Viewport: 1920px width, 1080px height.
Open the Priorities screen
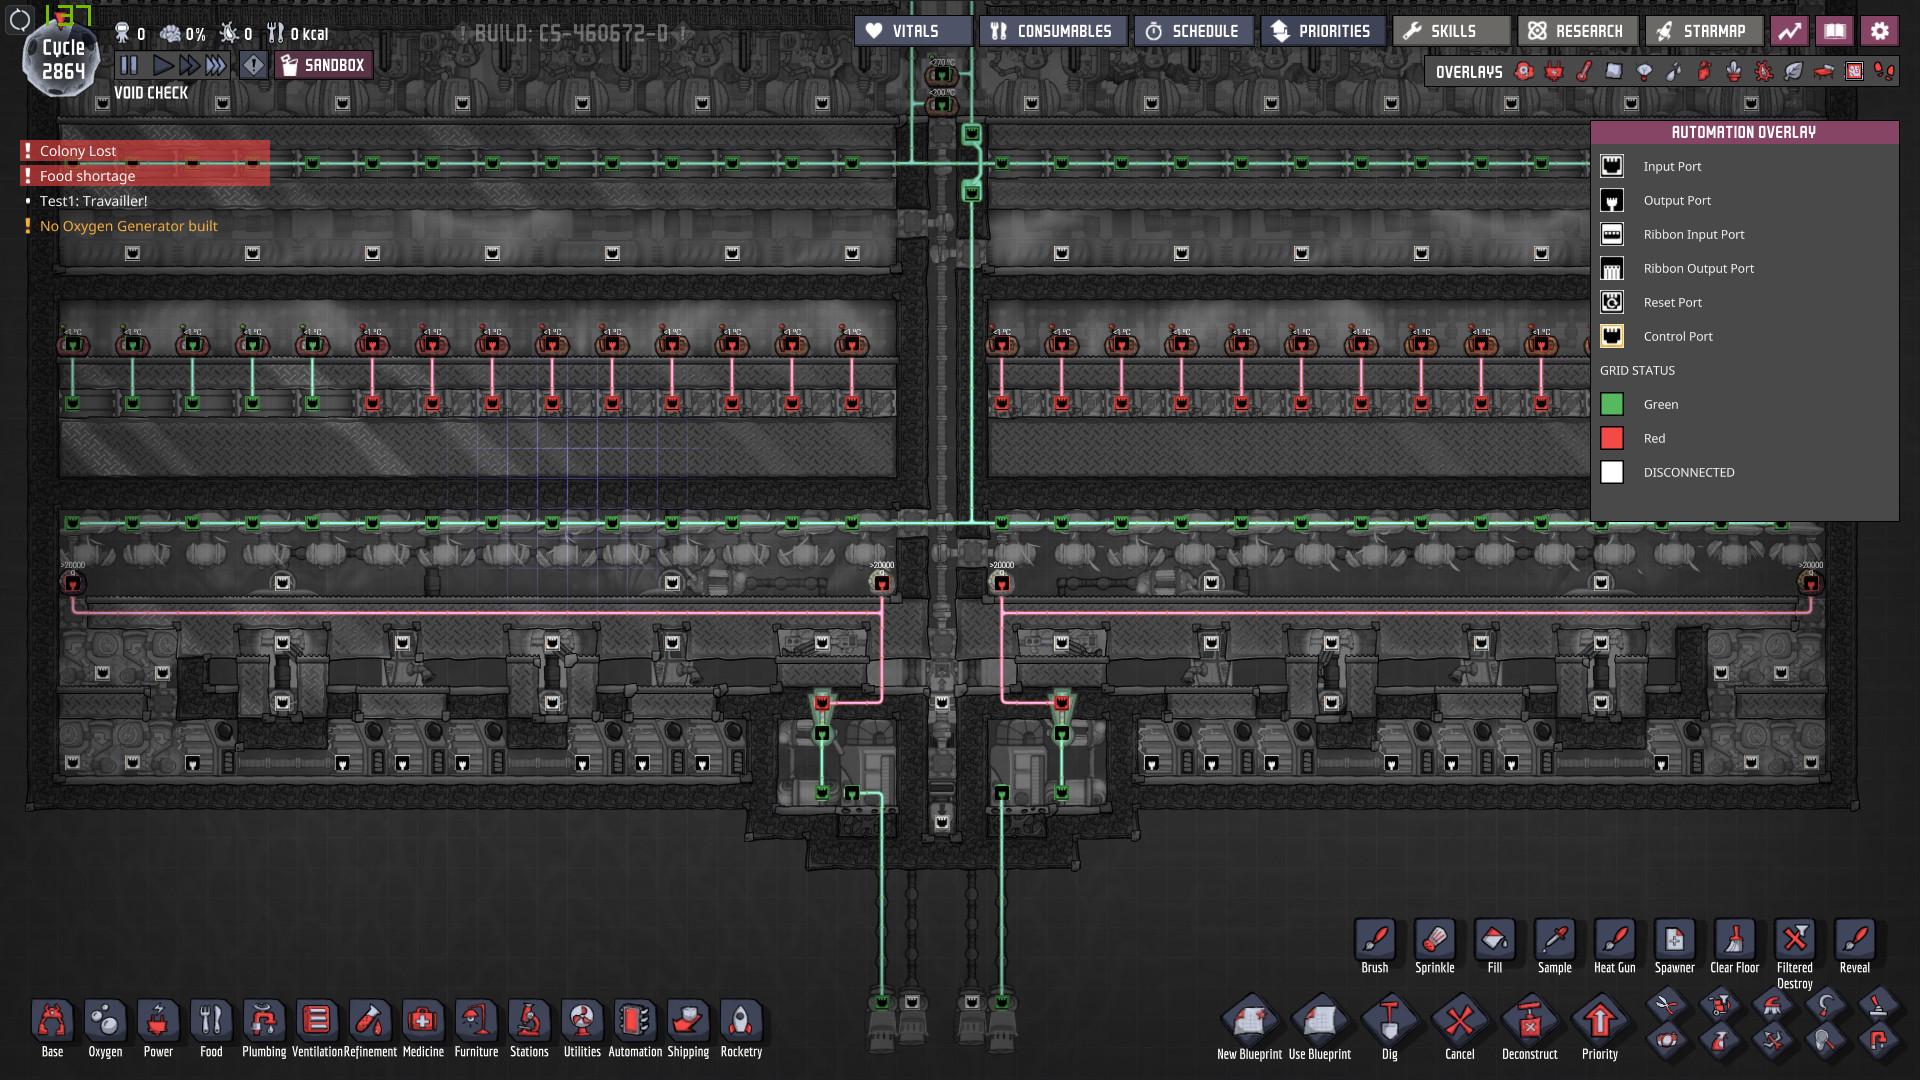point(1321,31)
